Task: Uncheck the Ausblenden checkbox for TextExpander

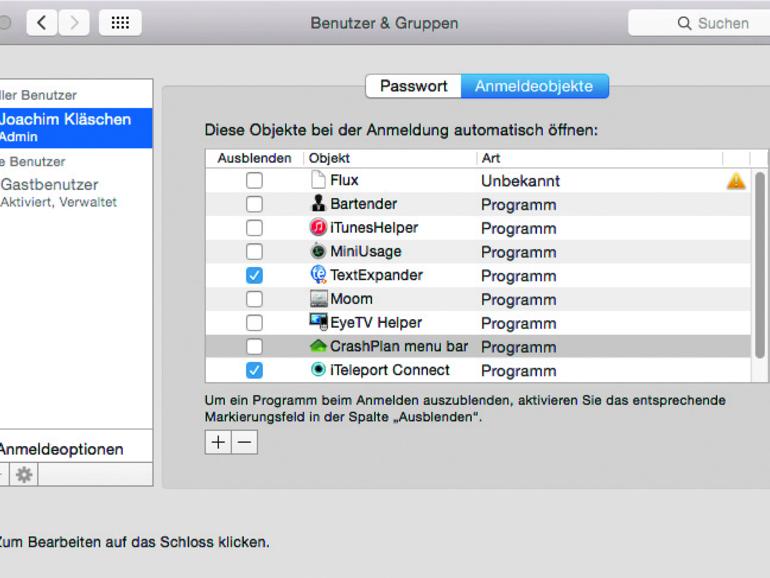Action: (254, 275)
